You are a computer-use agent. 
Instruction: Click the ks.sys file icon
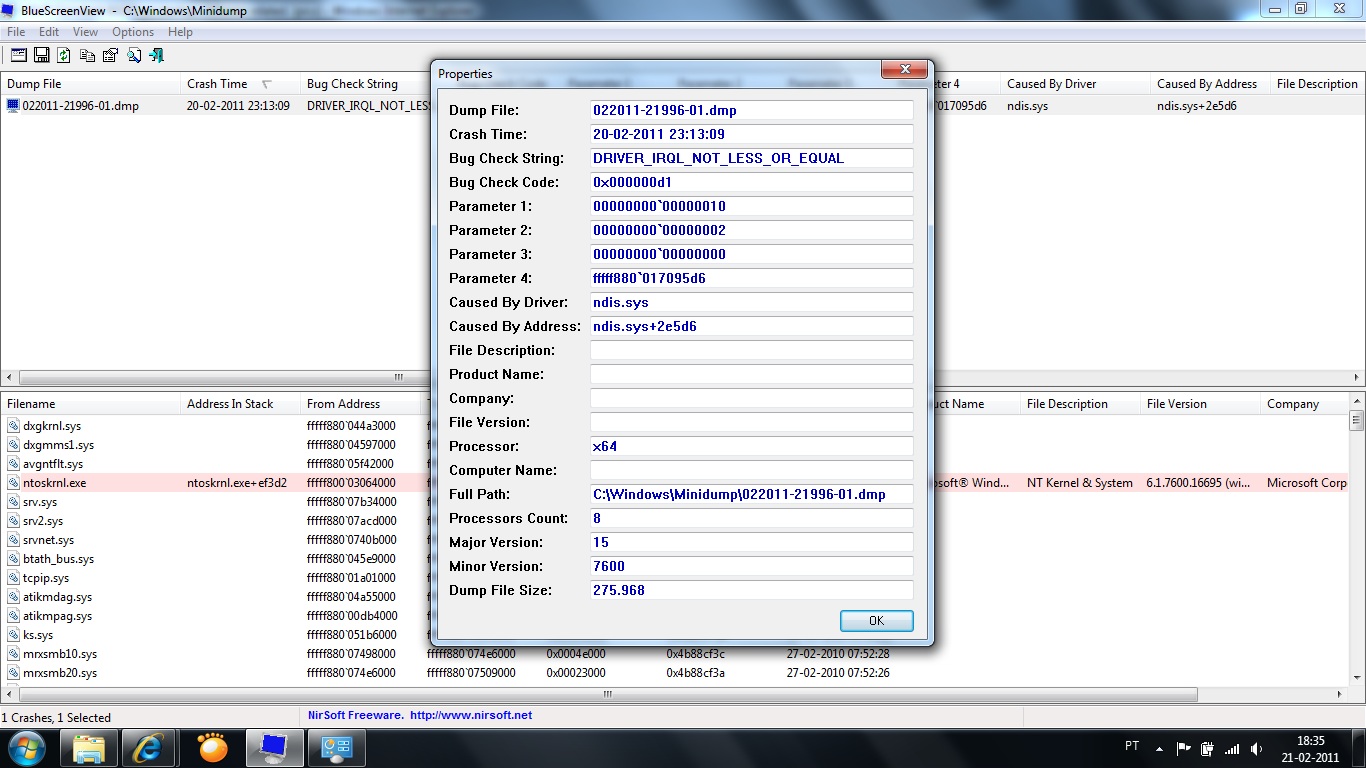pyautogui.click(x=13, y=635)
